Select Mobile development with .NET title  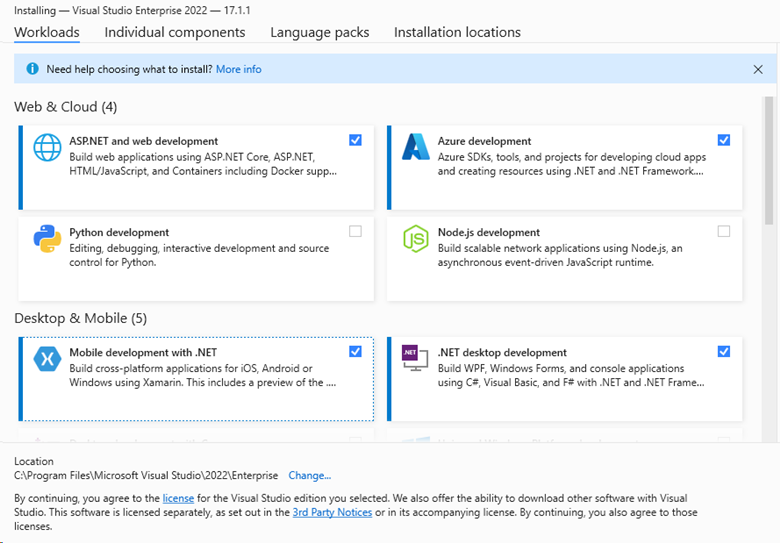(x=143, y=353)
